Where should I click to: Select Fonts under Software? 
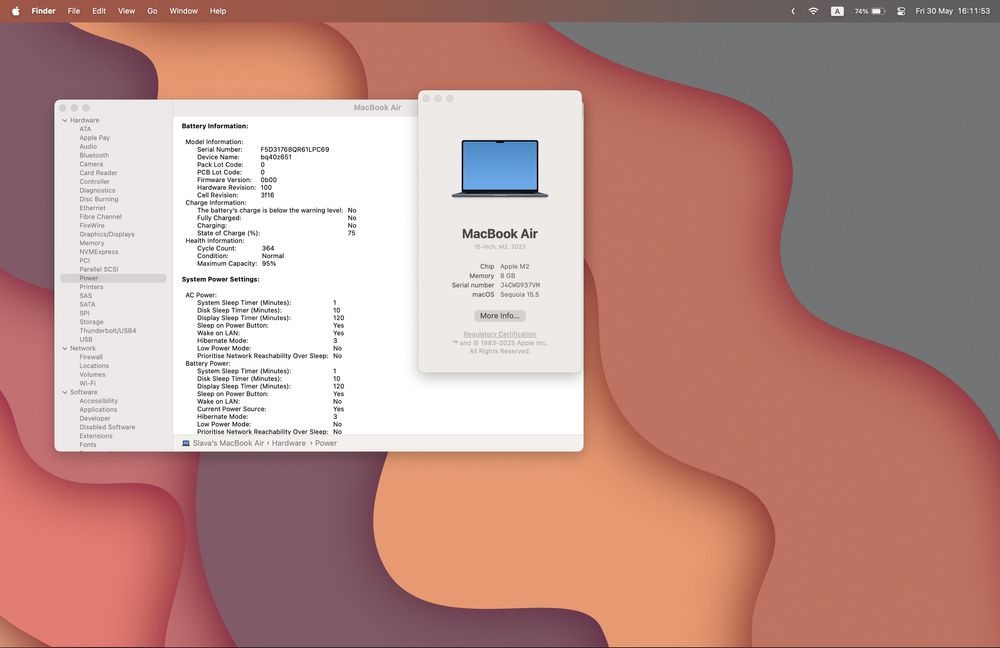(88, 445)
